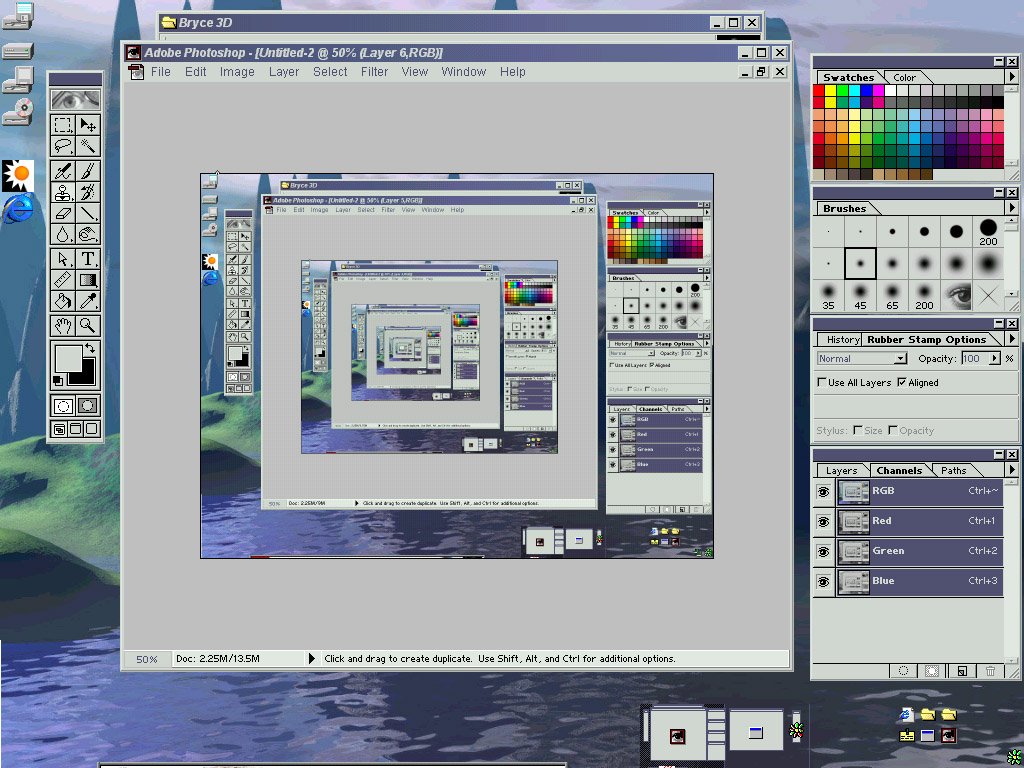The width and height of the screenshot is (1024, 768).
Task: Select the Red channel thumbnail
Action: click(x=853, y=521)
